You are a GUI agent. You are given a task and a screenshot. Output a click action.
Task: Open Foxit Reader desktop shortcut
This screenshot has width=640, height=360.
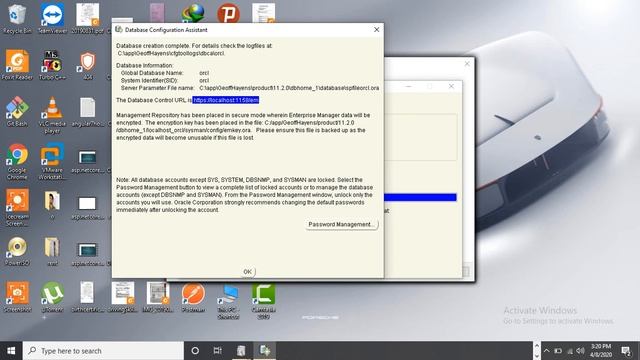pos(17,64)
